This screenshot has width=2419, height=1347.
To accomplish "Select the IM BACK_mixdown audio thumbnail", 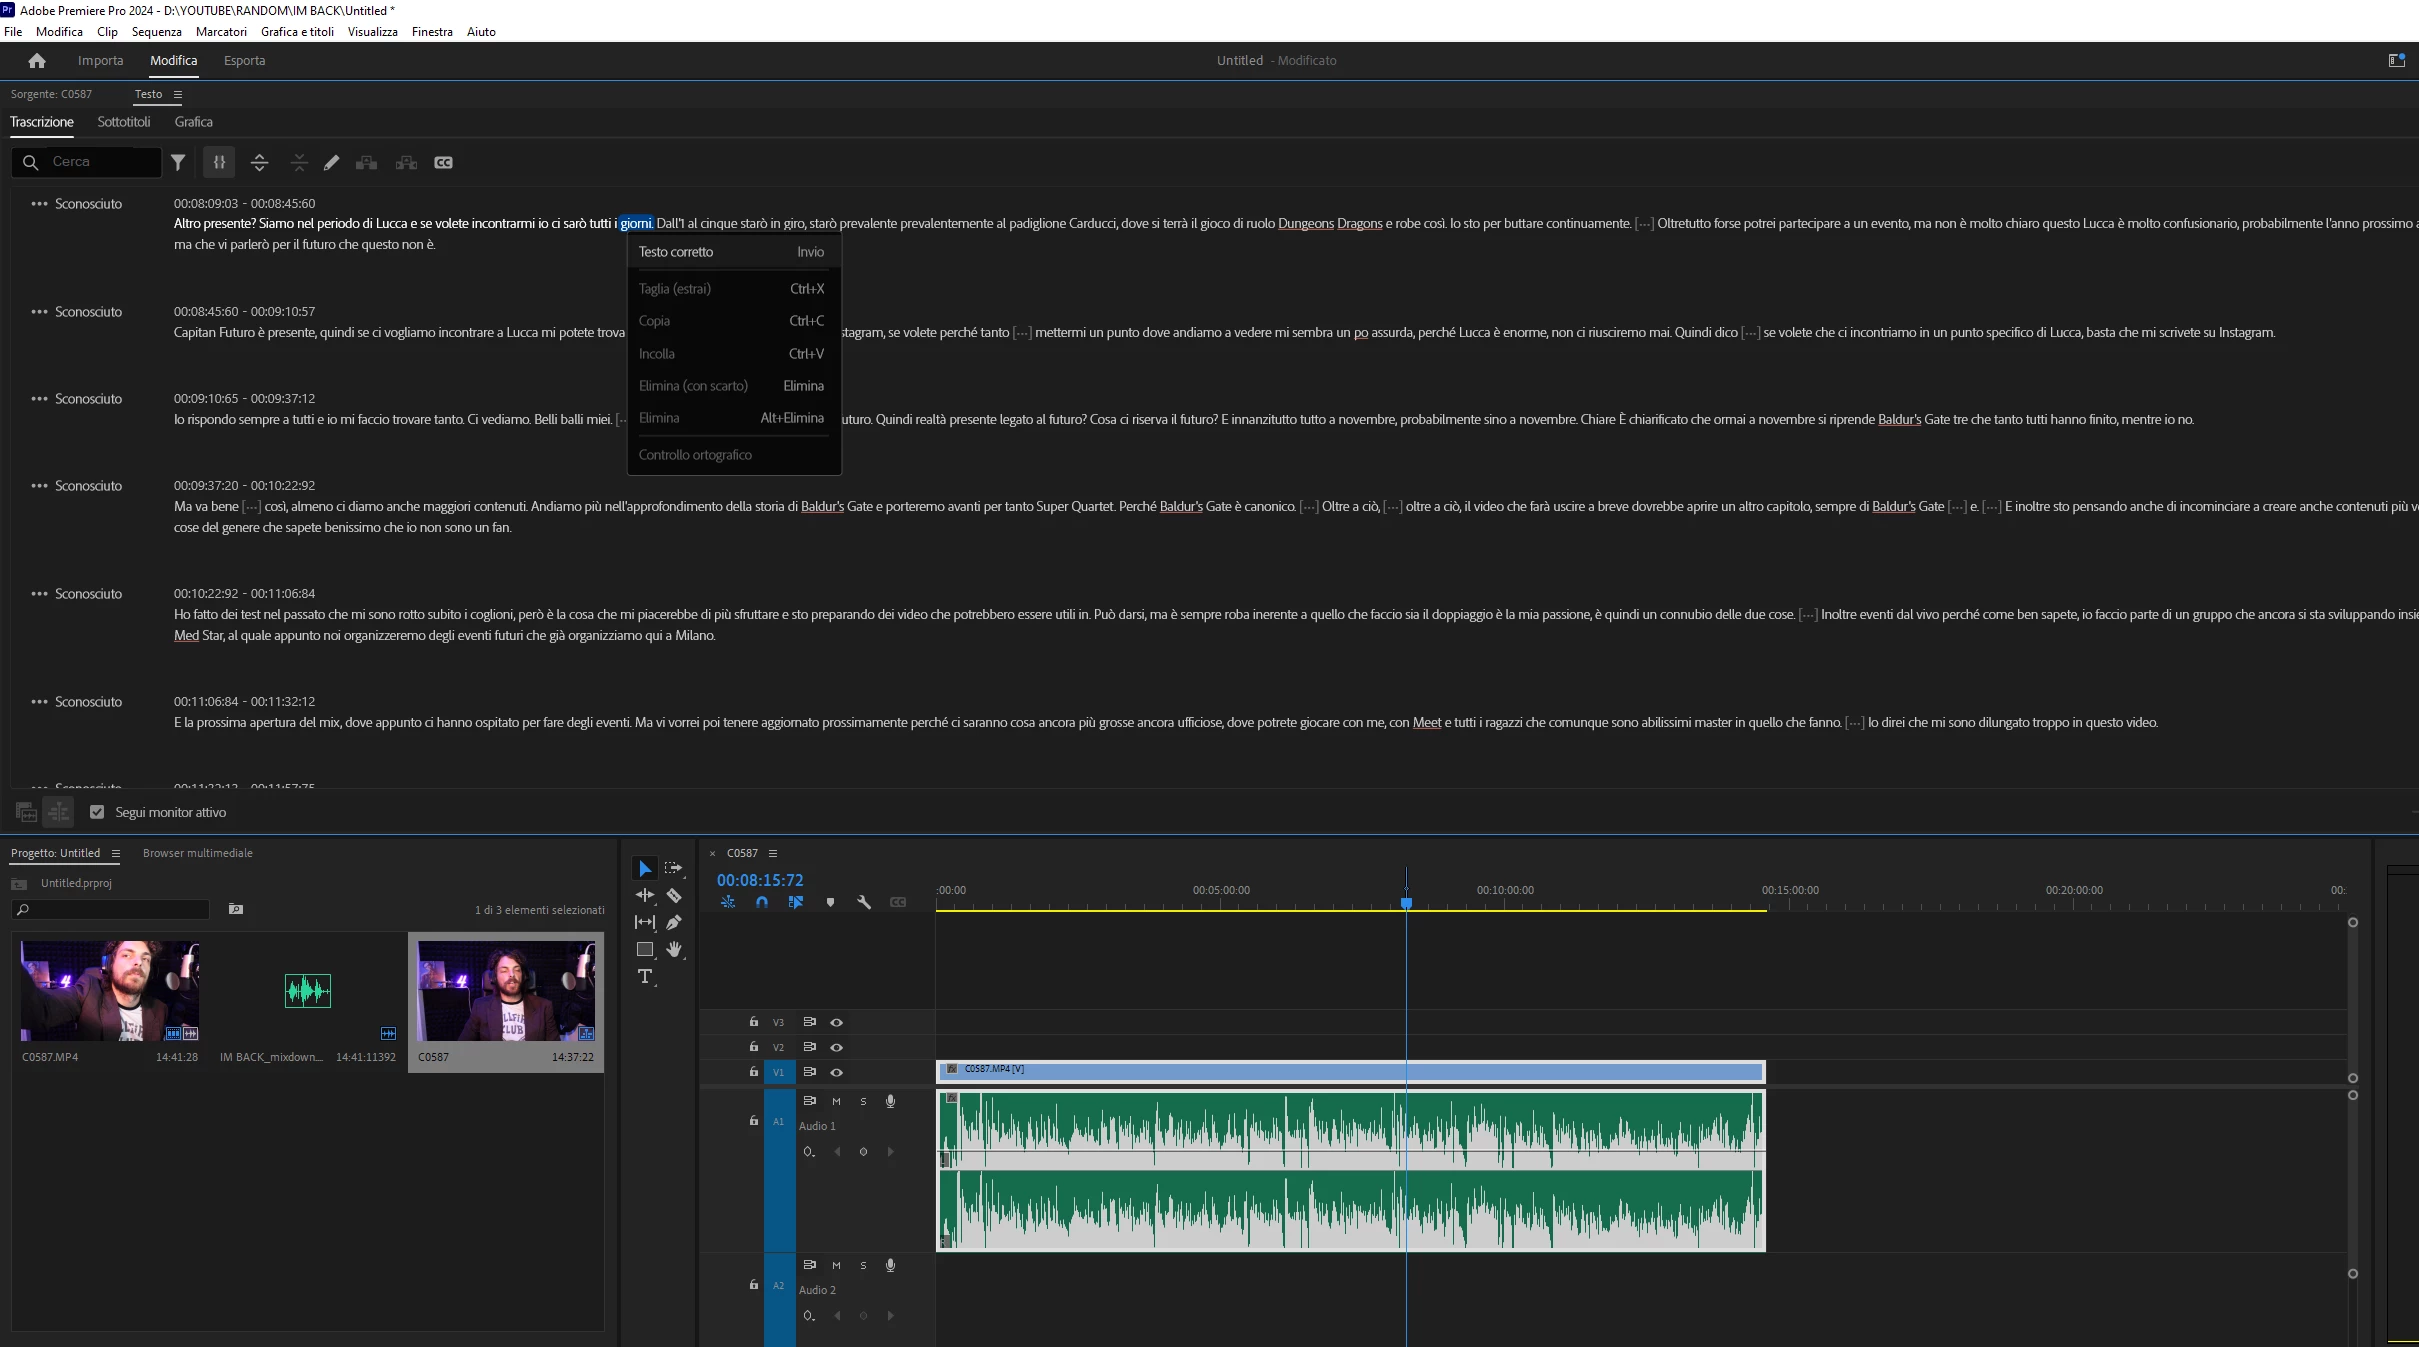I will click(x=307, y=991).
